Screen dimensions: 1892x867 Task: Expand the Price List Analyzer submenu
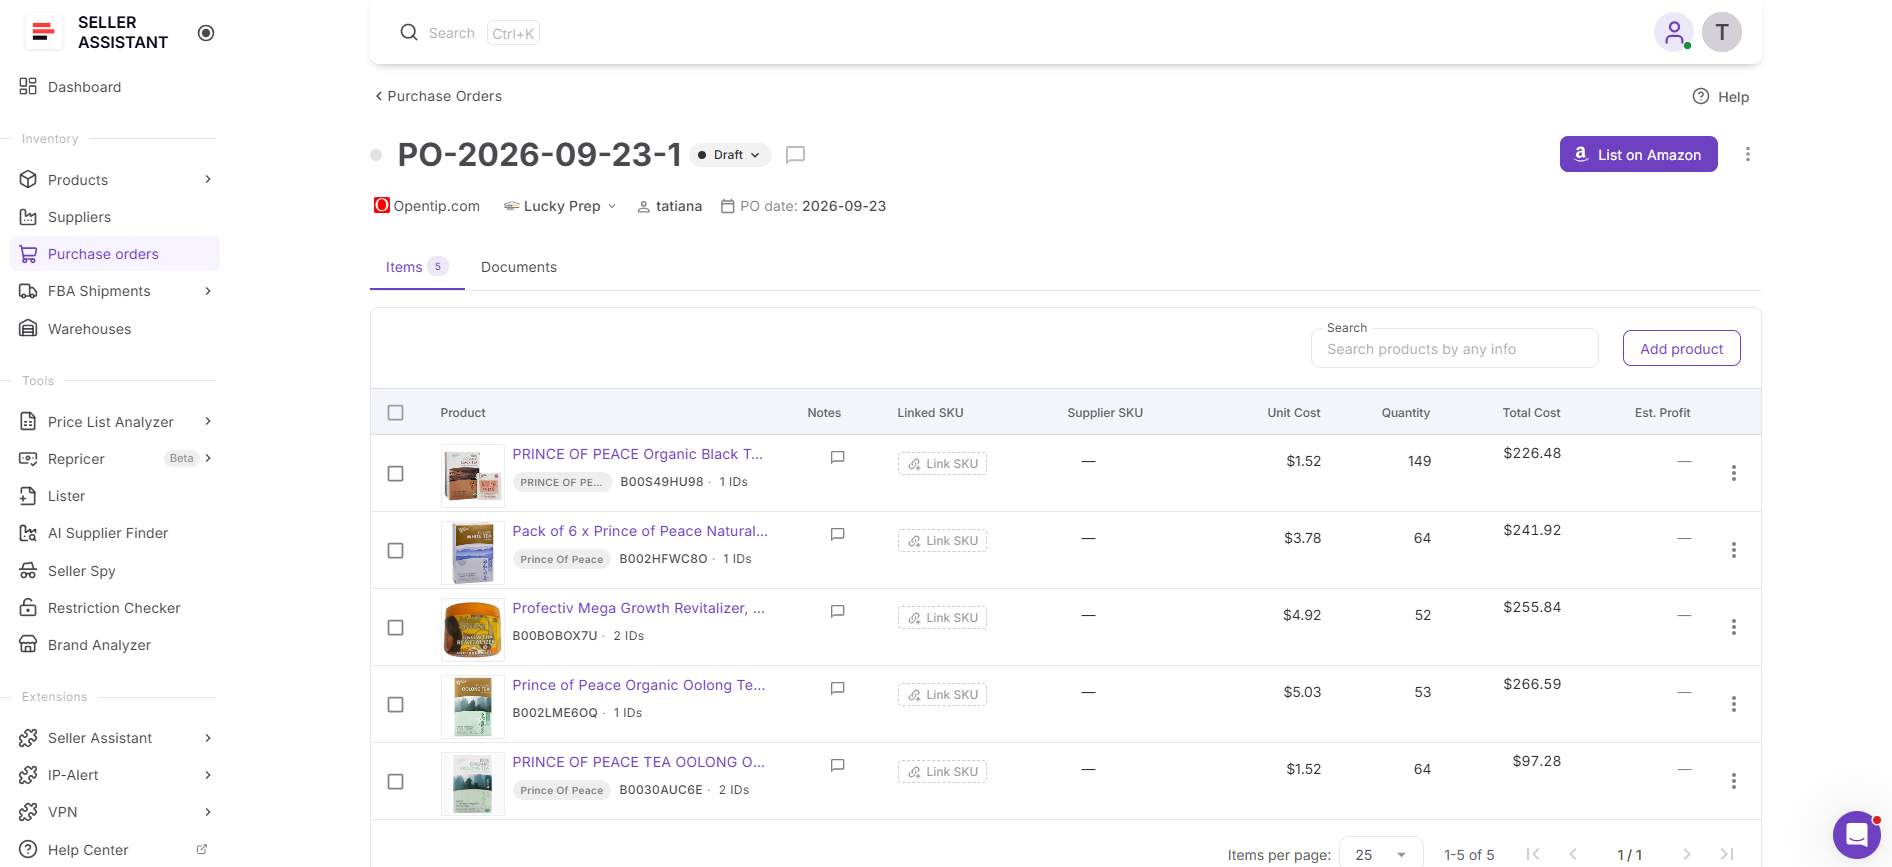pyautogui.click(x=208, y=422)
